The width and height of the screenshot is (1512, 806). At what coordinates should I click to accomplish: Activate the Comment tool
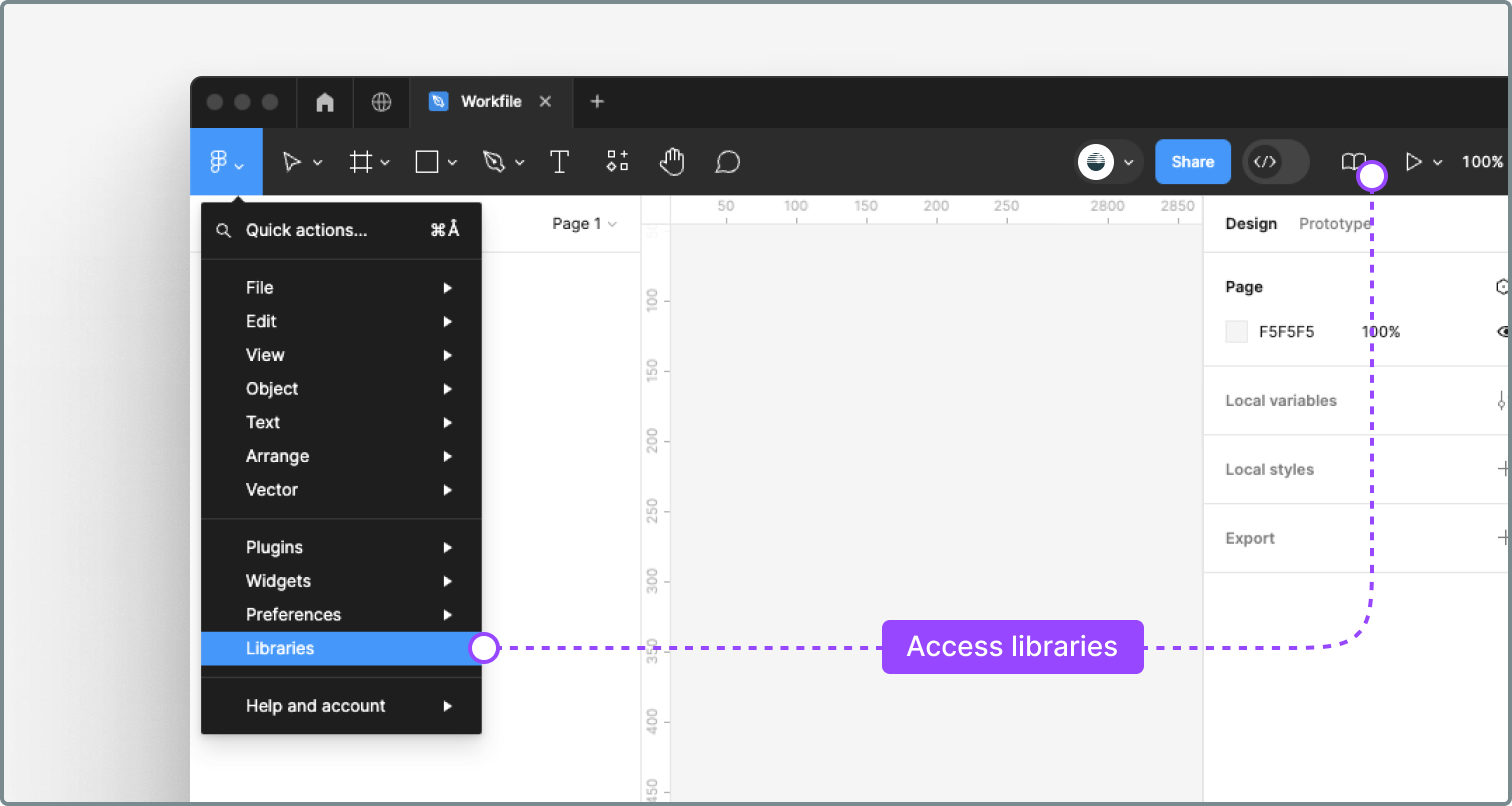click(x=727, y=161)
